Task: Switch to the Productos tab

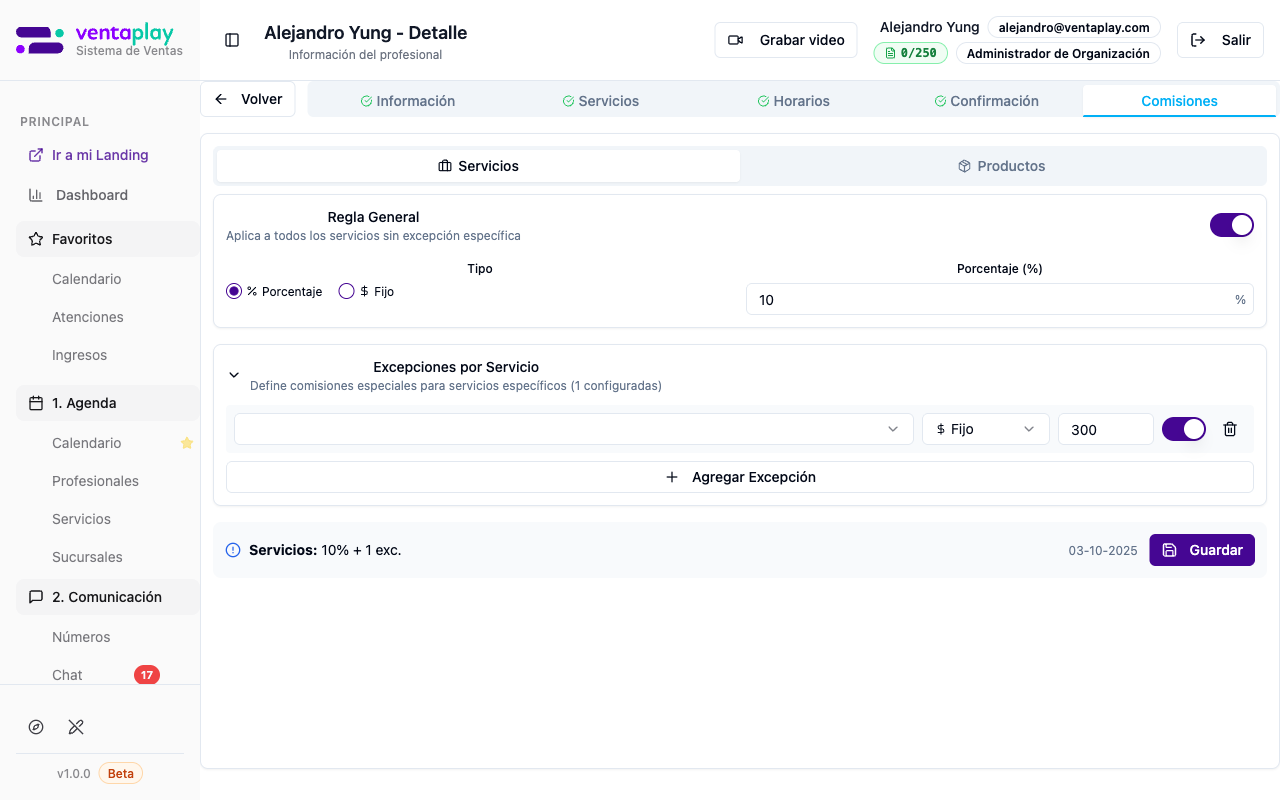Action: pos(1002,166)
